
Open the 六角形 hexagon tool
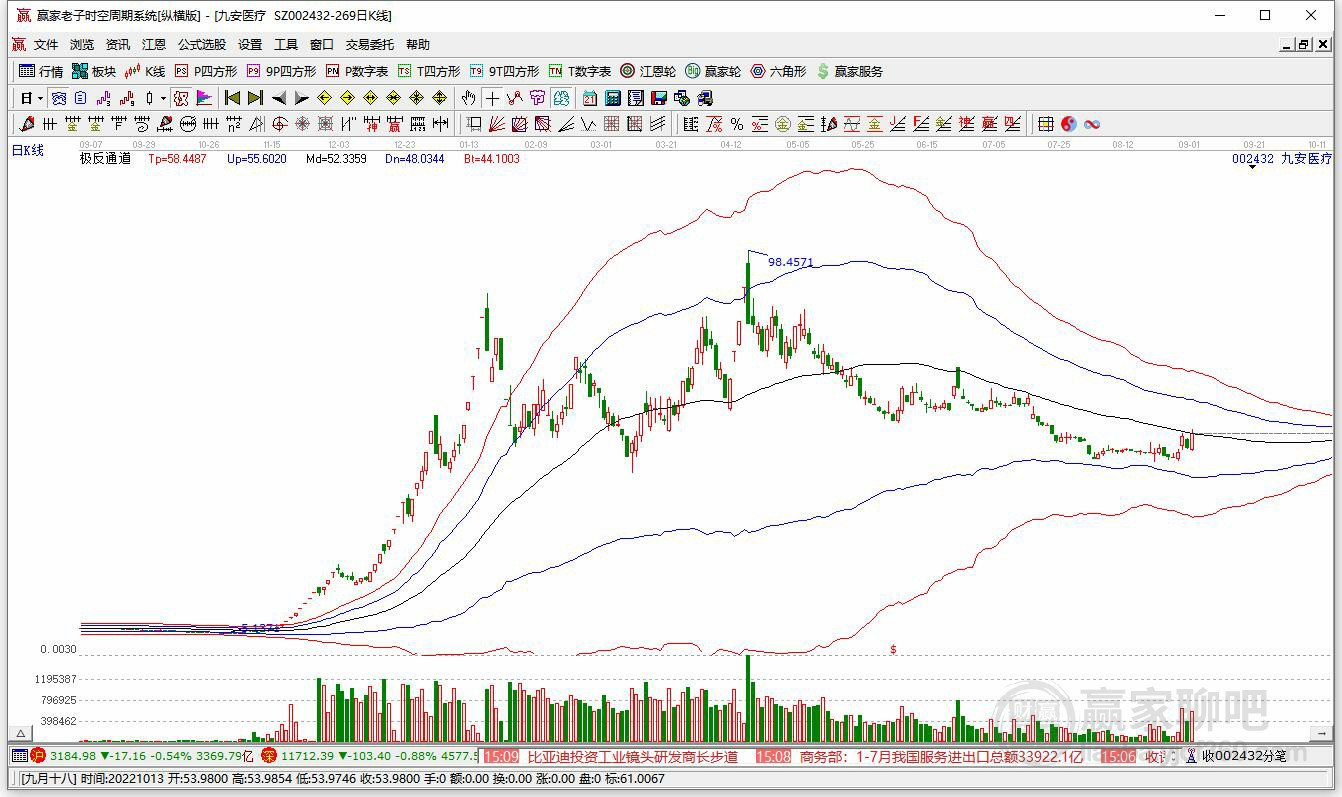[x=778, y=71]
